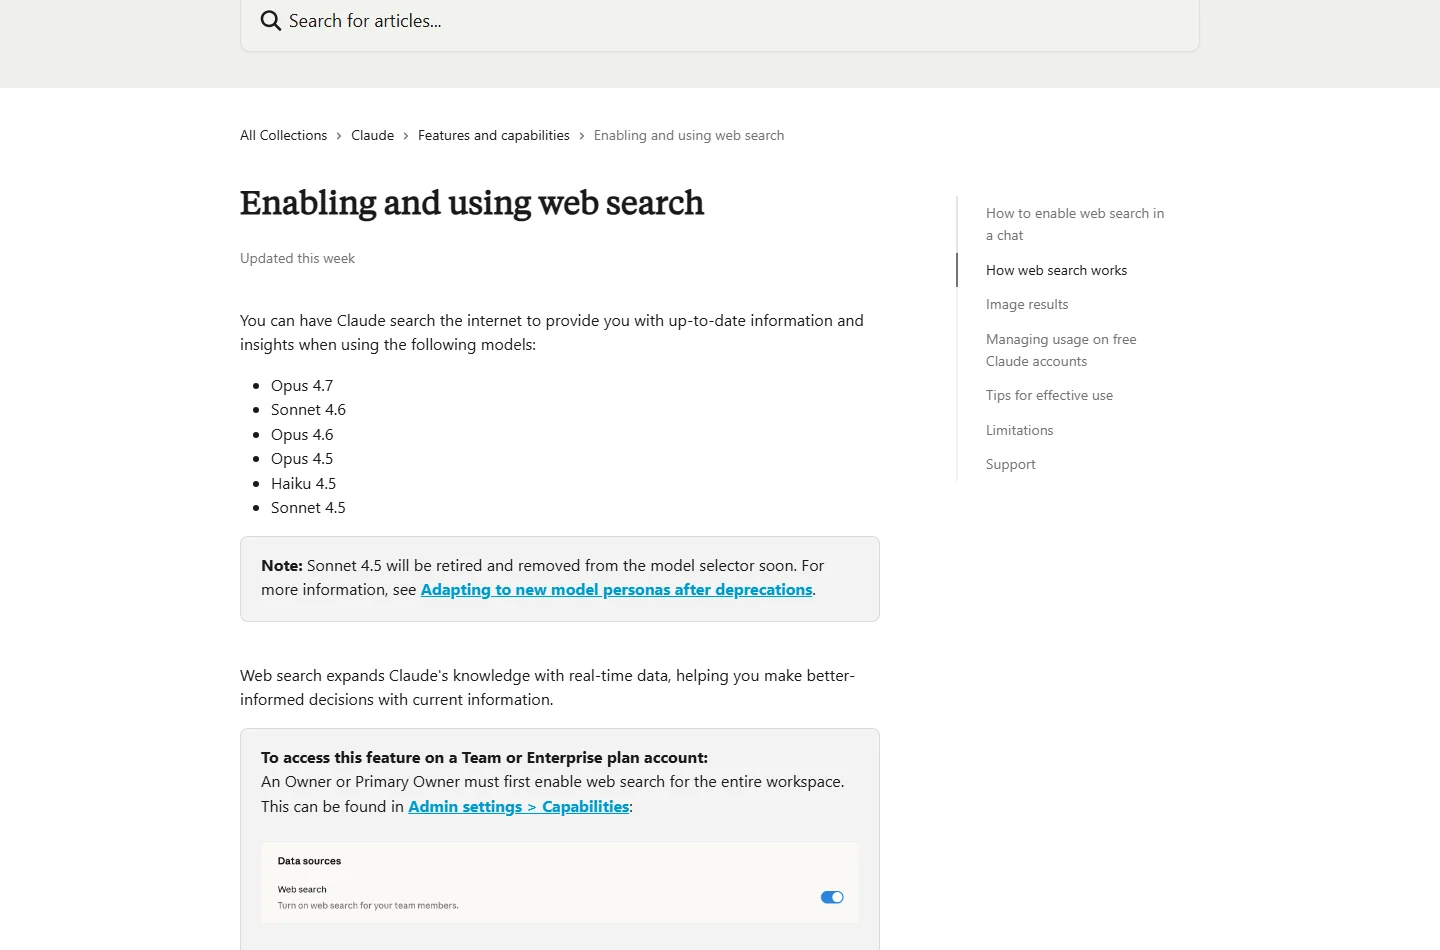Click the Opus 4.7 list item

[302, 386]
